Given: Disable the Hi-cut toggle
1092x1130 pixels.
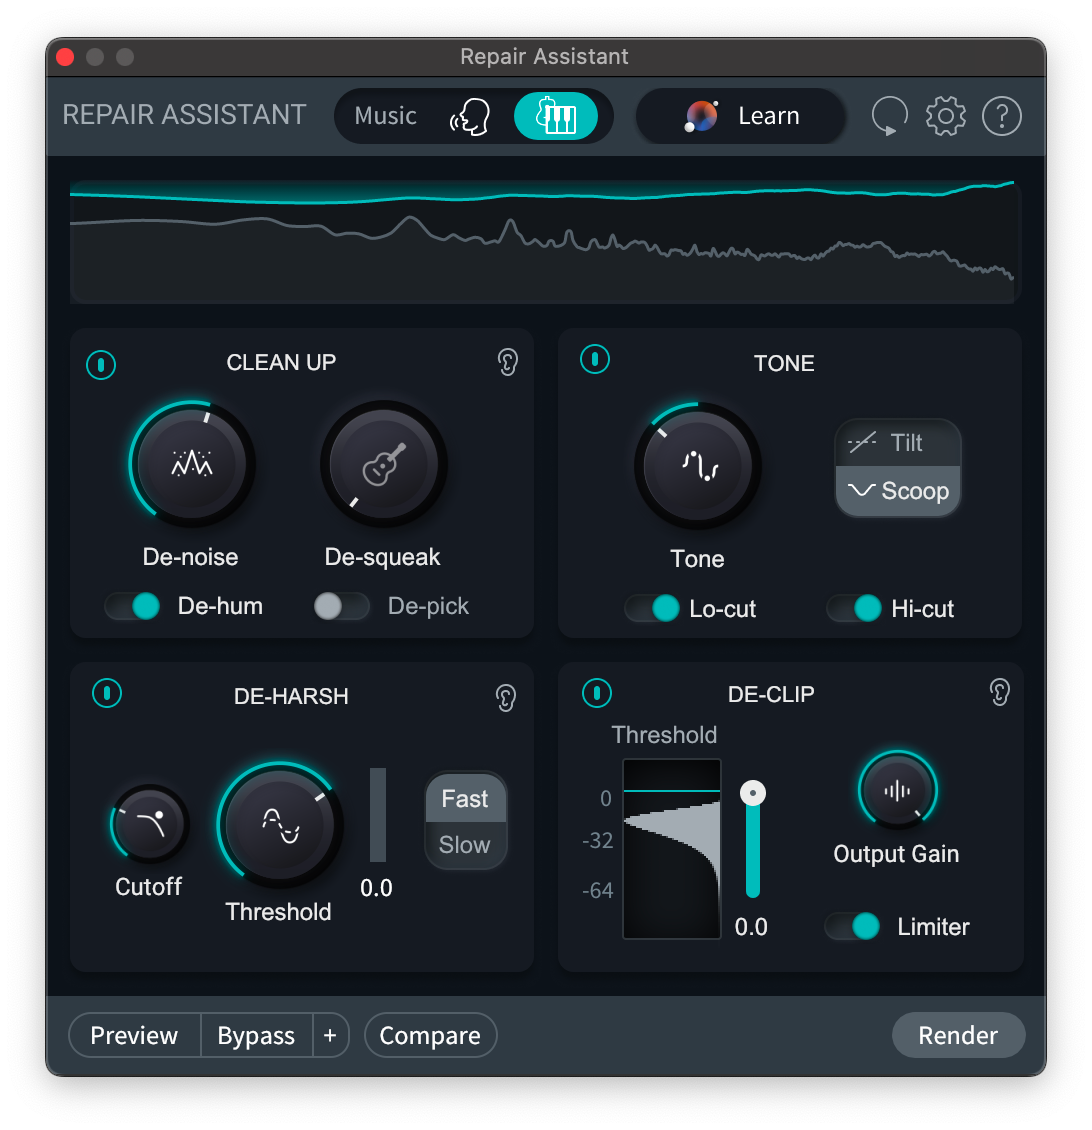Looking at the screenshot, I should pyautogui.click(x=855, y=608).
